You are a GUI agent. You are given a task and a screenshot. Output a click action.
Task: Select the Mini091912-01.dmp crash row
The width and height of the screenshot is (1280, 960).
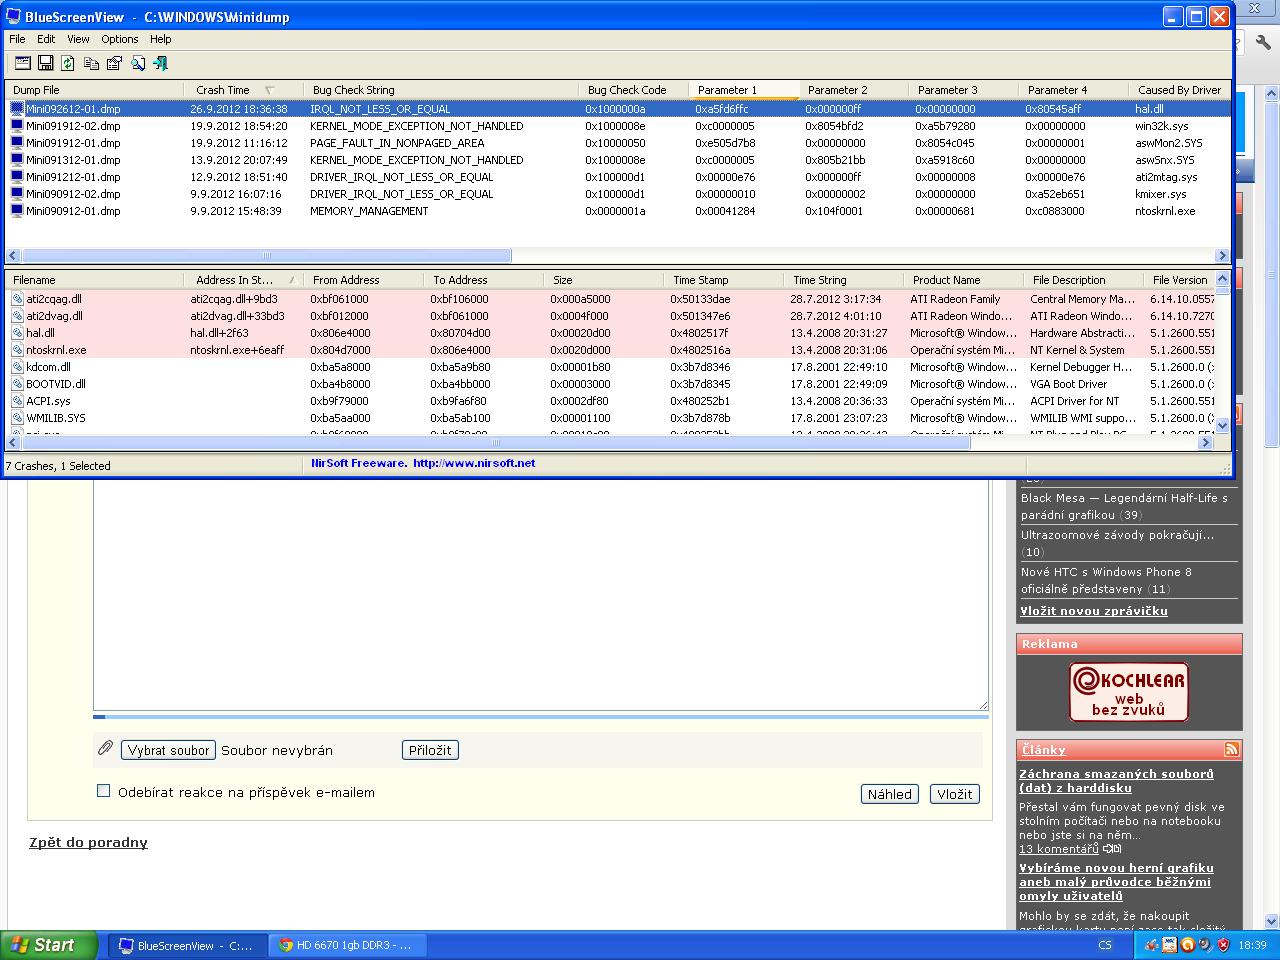(x=73, y=143)
